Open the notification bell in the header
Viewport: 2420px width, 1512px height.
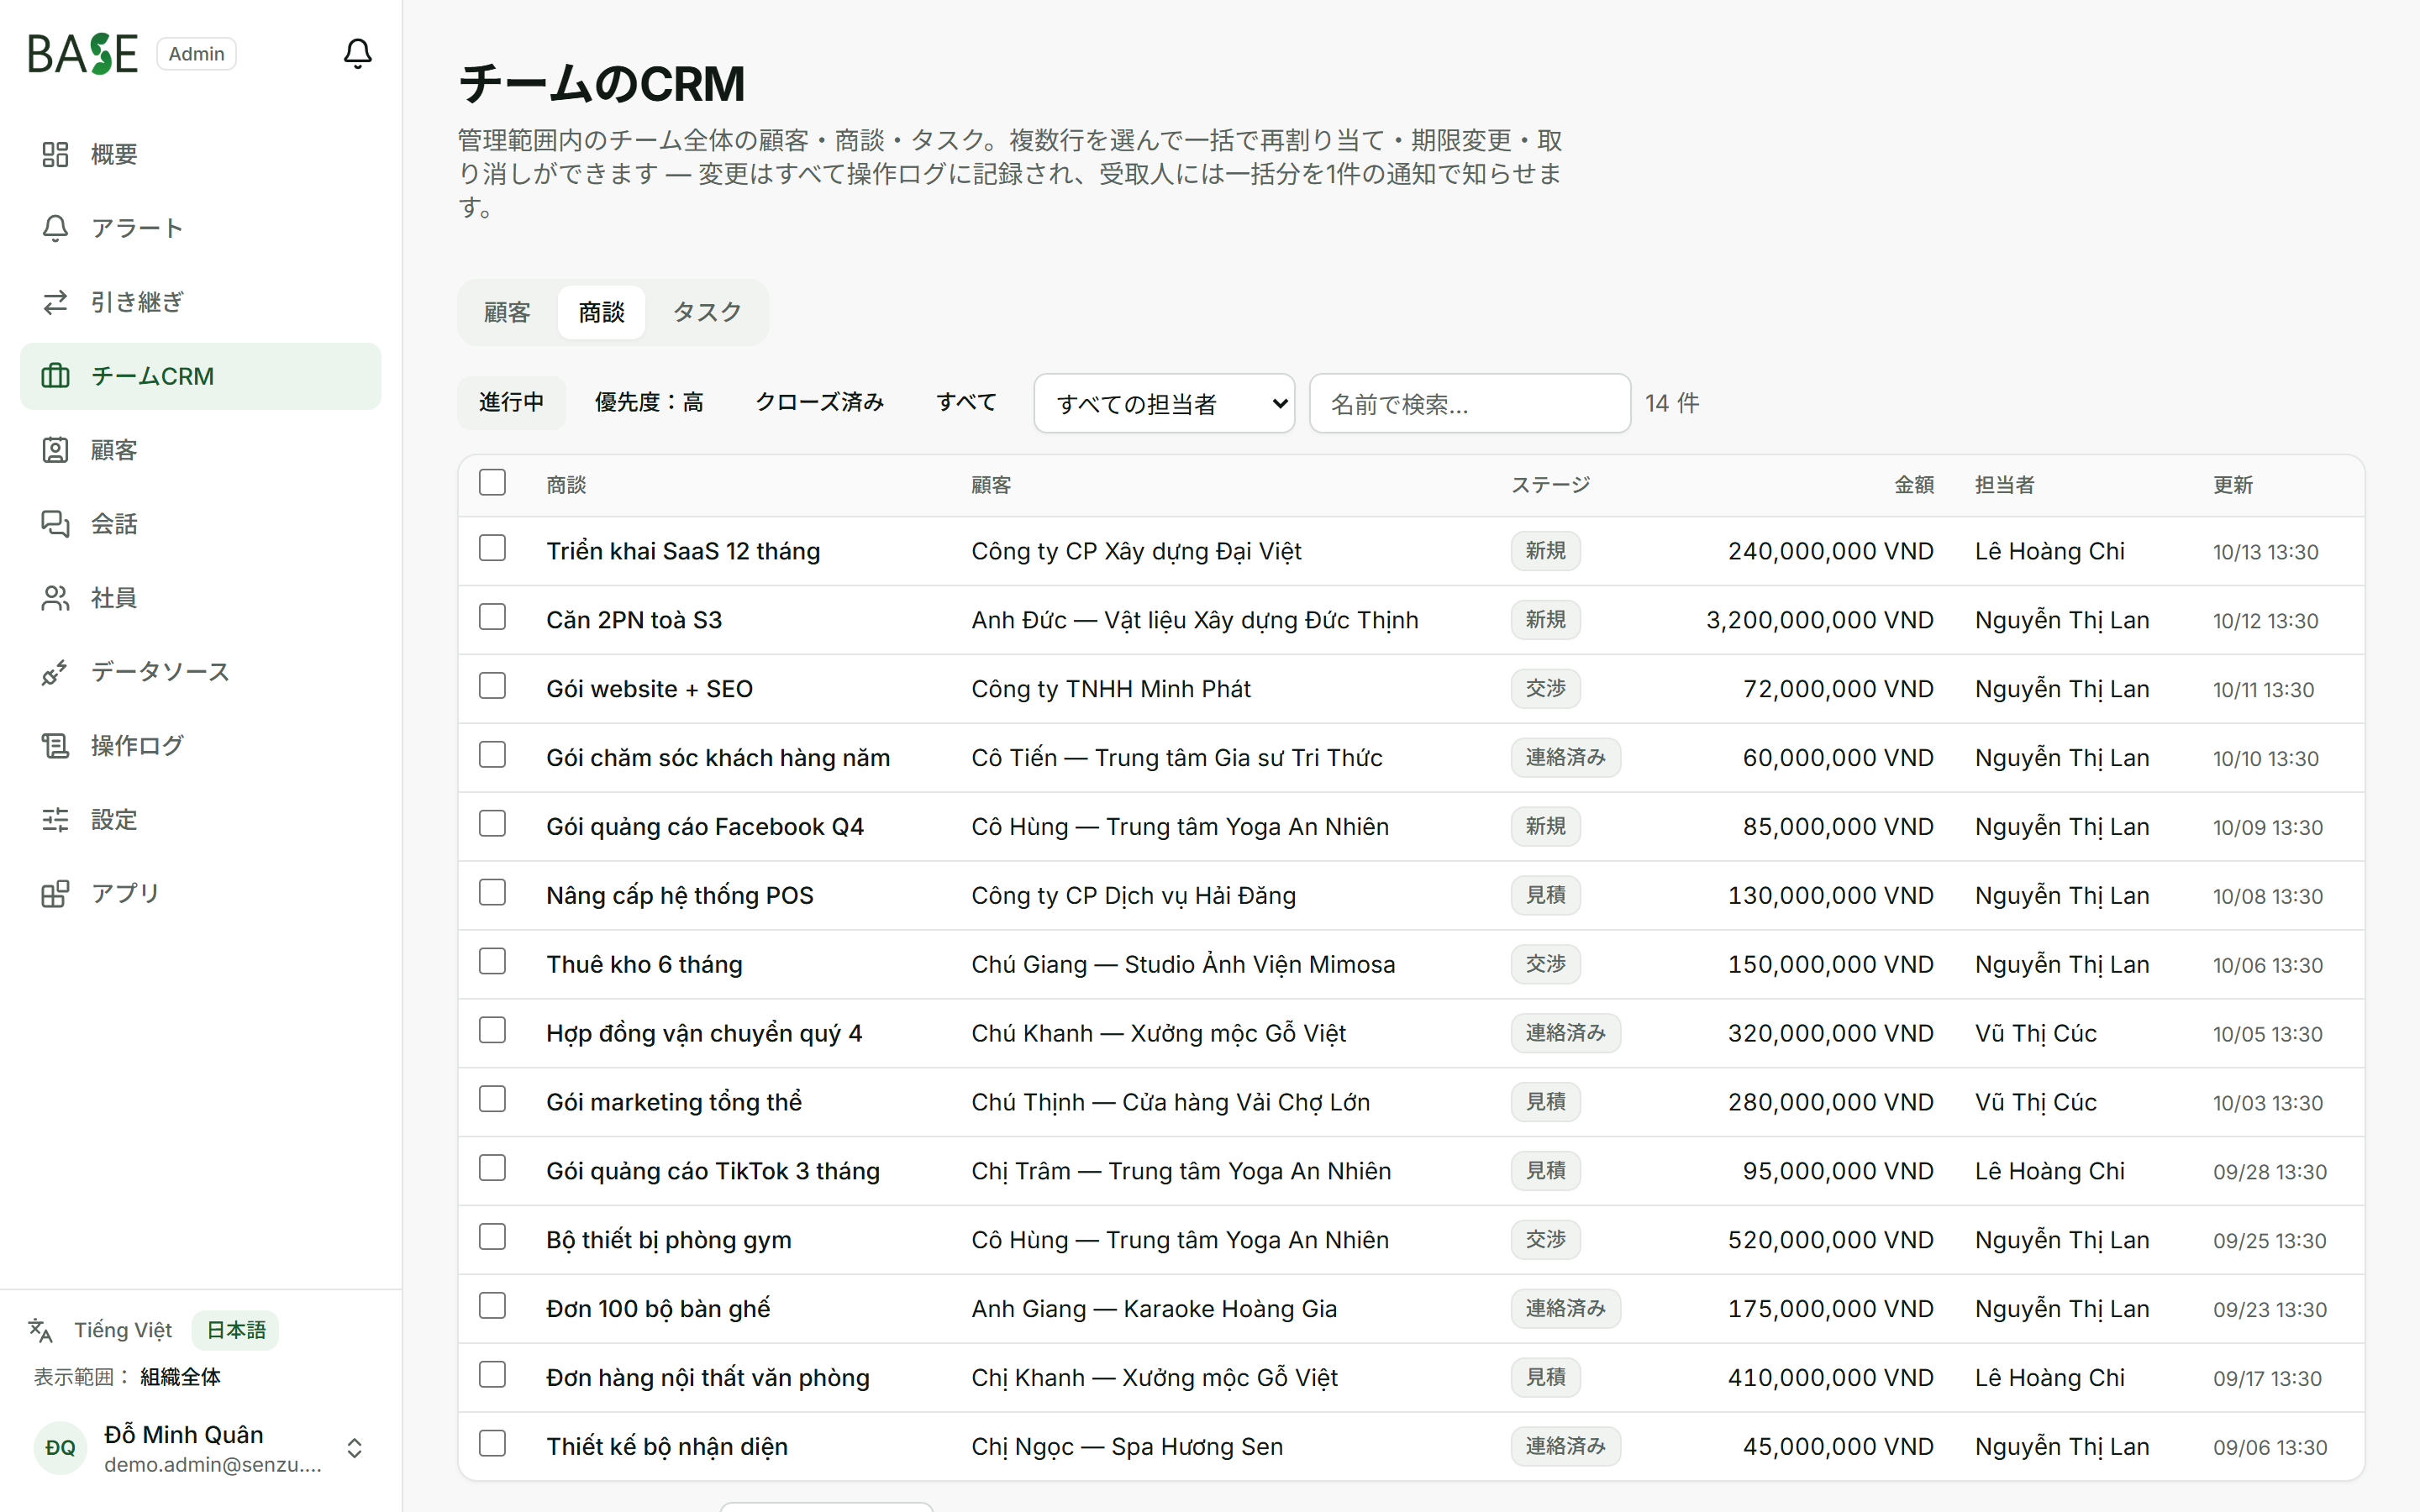pos(357,53)
